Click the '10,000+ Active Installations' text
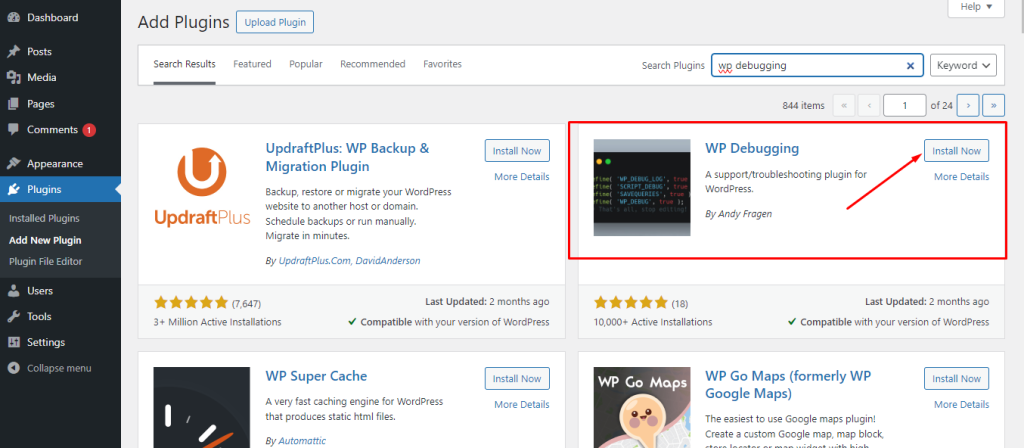 pos(653,322)
